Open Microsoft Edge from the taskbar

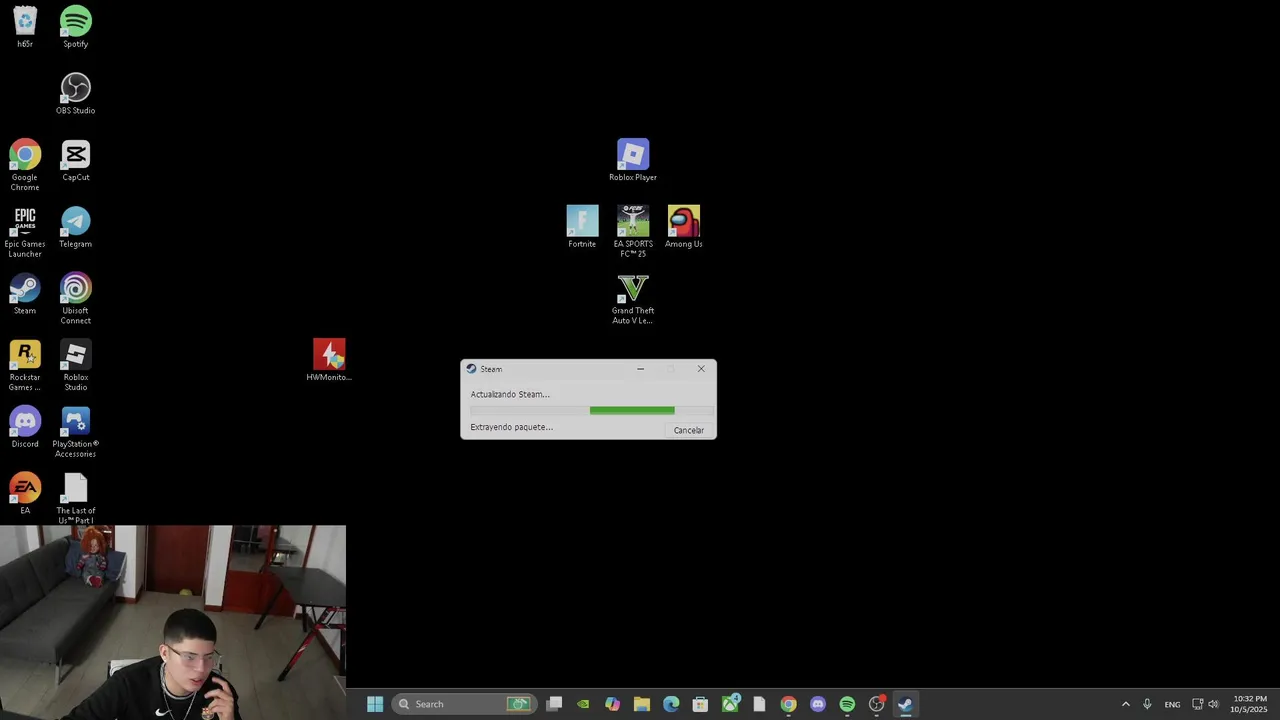tap(671, 704)
